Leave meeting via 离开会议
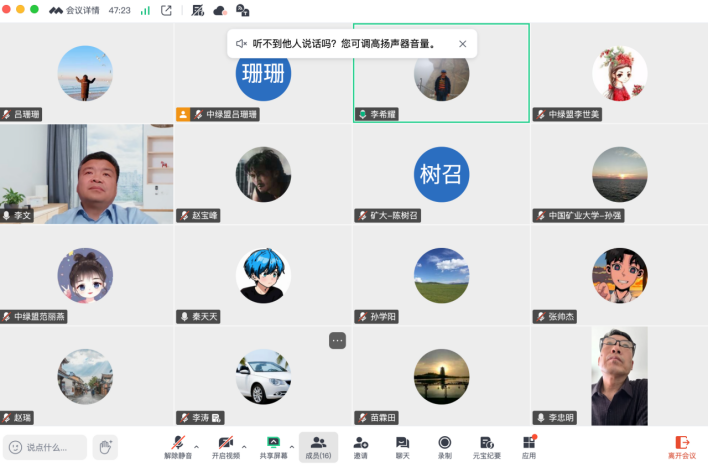This screenshot has height=467, width=708. [682, 446]
